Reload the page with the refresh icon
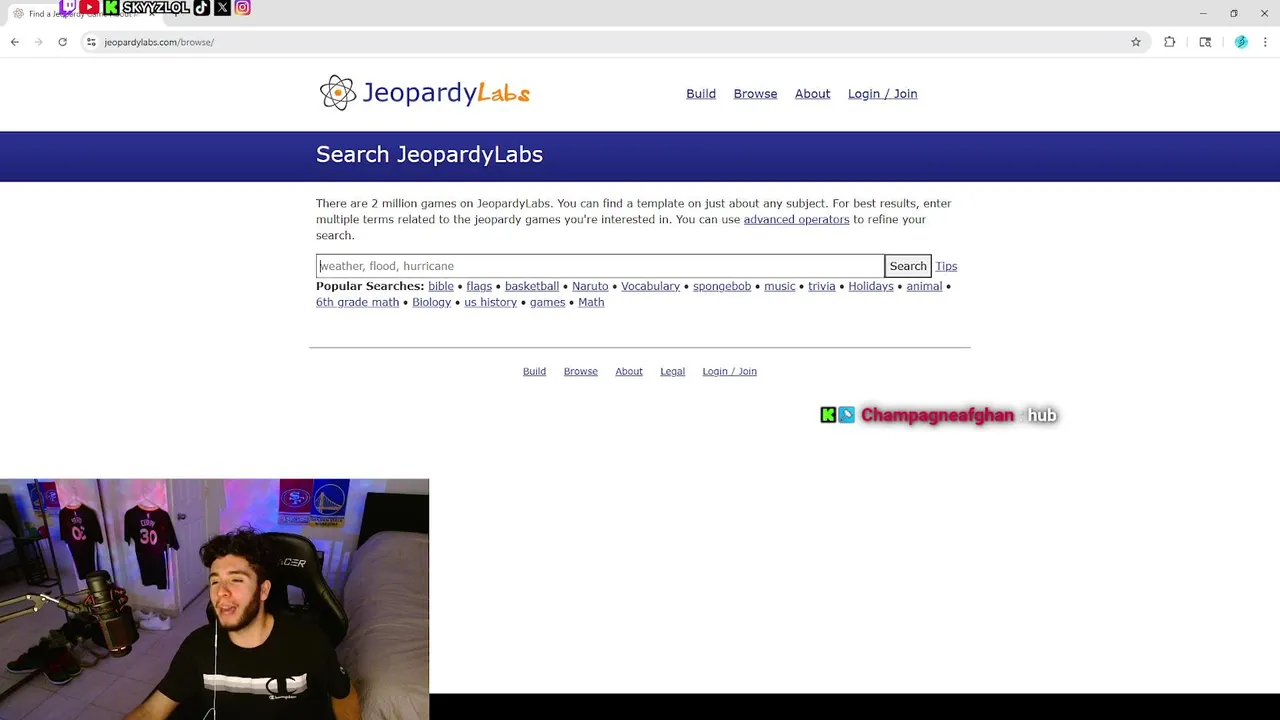Image resolution: width=1280 pixels, height=720 pixels. [x=62, y=42]
